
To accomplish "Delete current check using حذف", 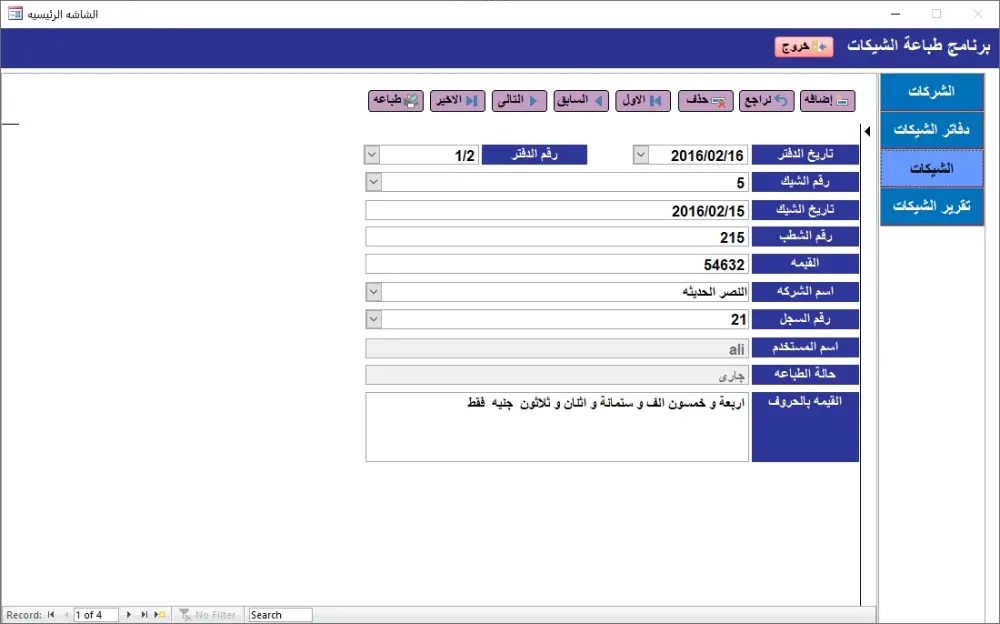I will pyautogui.click(x=706, y=100).
